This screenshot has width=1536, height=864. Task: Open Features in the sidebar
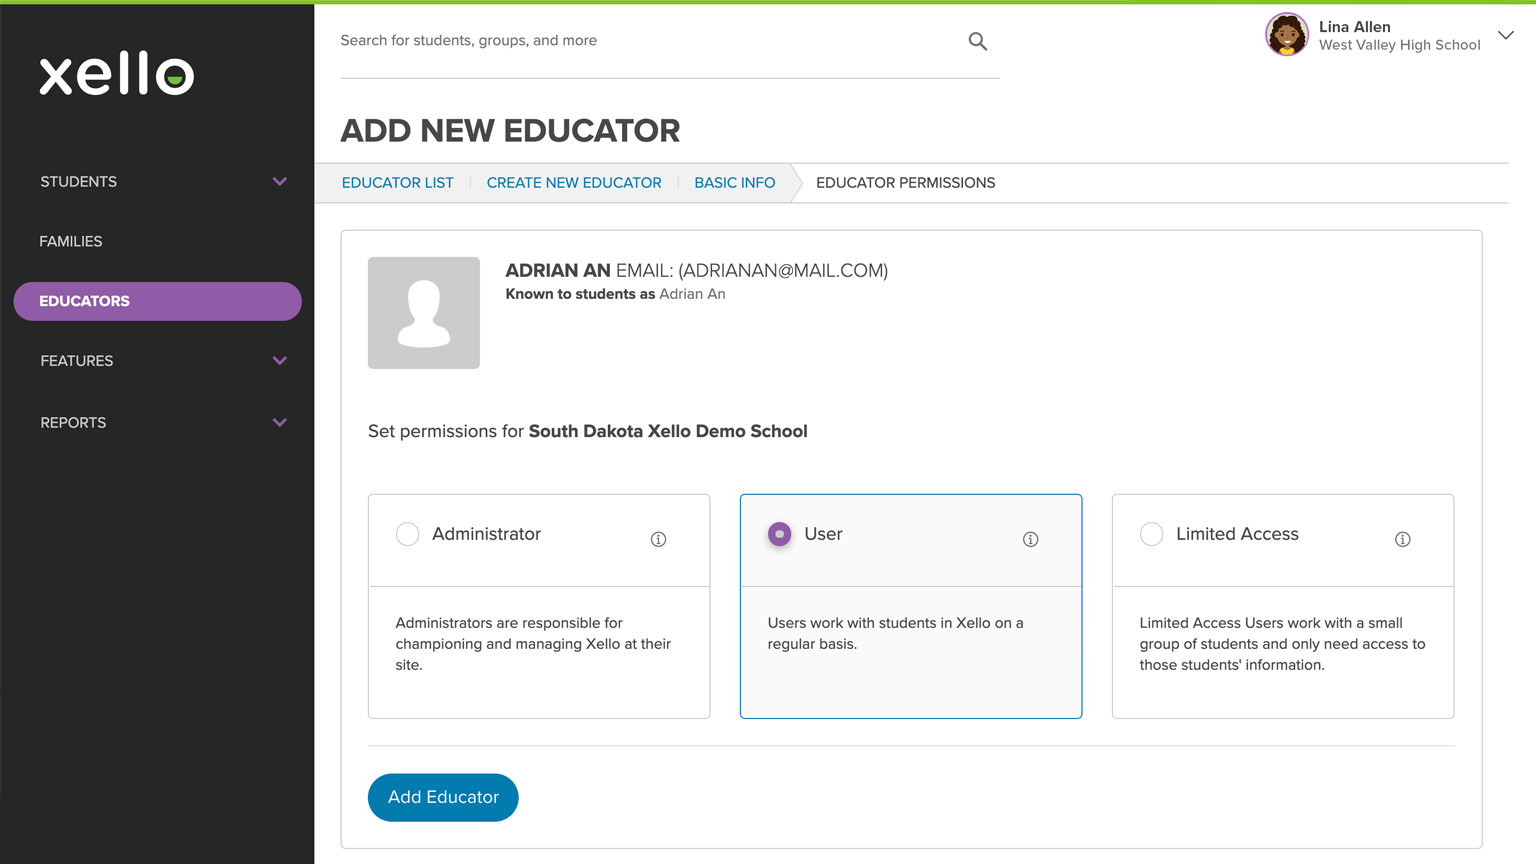[77, 361]
